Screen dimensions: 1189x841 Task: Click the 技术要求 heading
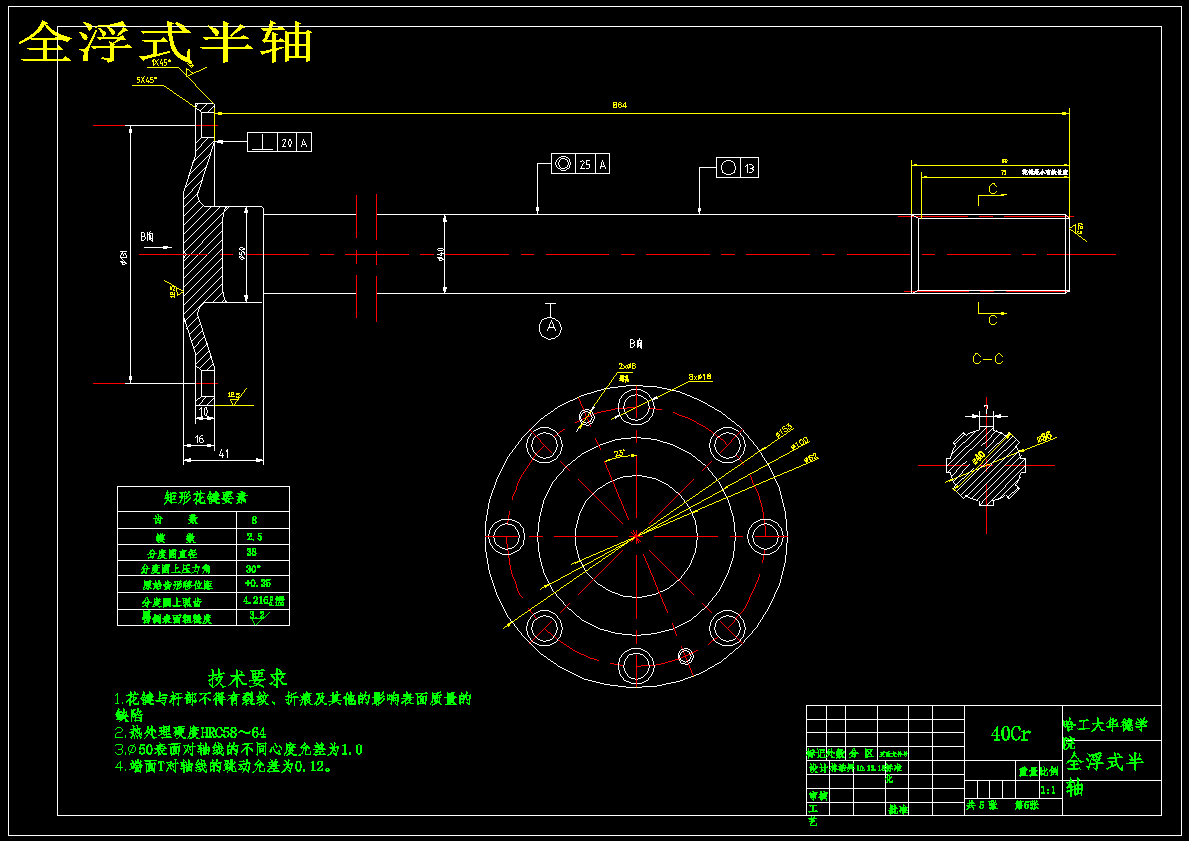248,678
